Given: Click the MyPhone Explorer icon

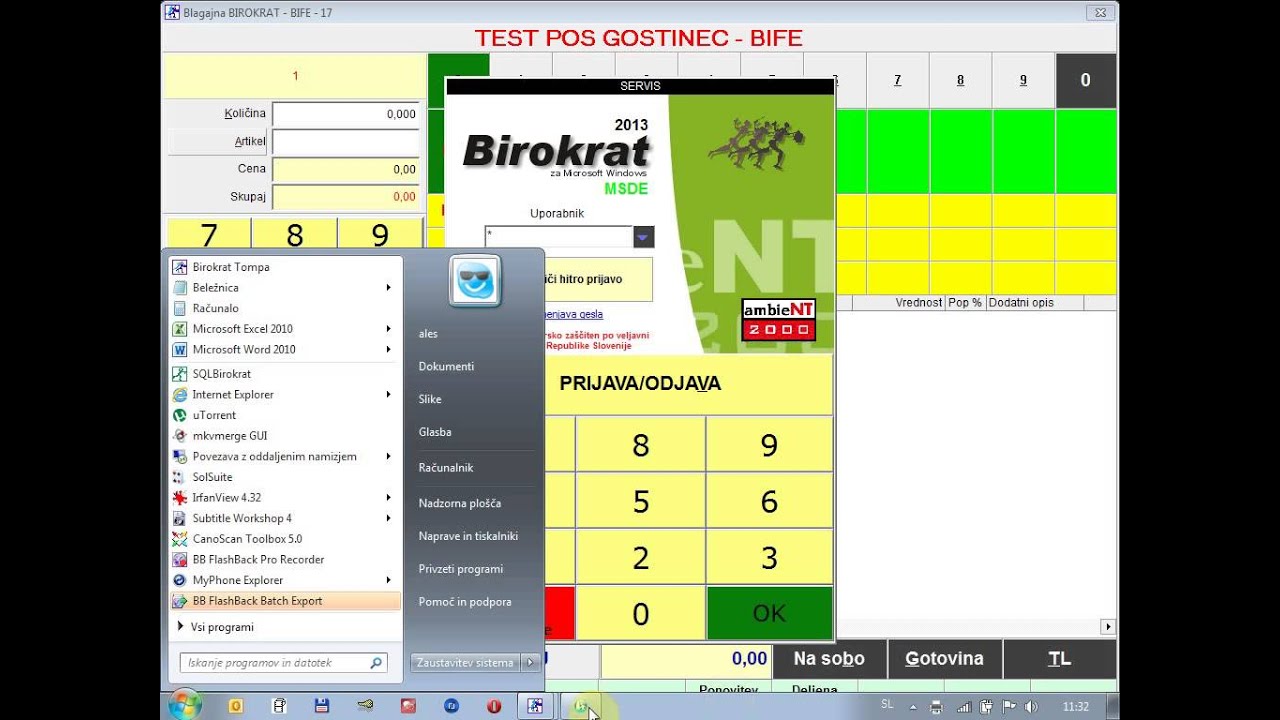Looking at the screenshot, I should pos(180,580).
